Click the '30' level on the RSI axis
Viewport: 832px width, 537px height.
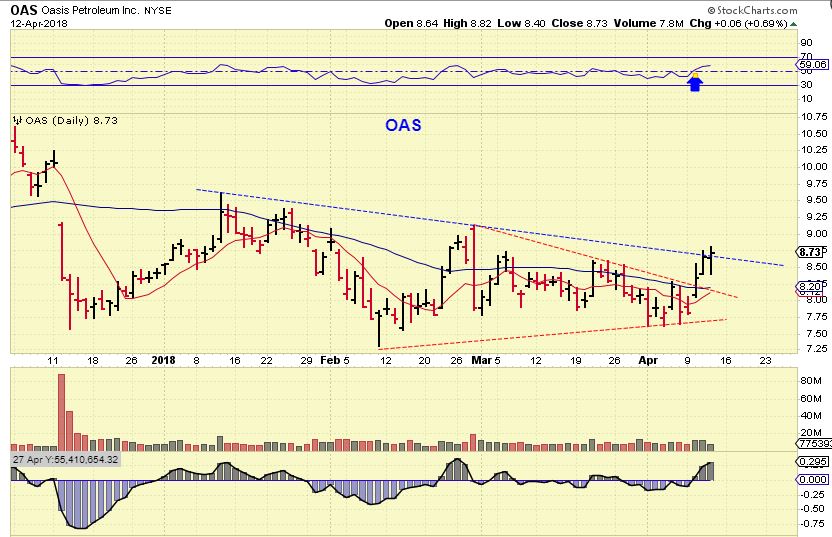tap(807, 84)
